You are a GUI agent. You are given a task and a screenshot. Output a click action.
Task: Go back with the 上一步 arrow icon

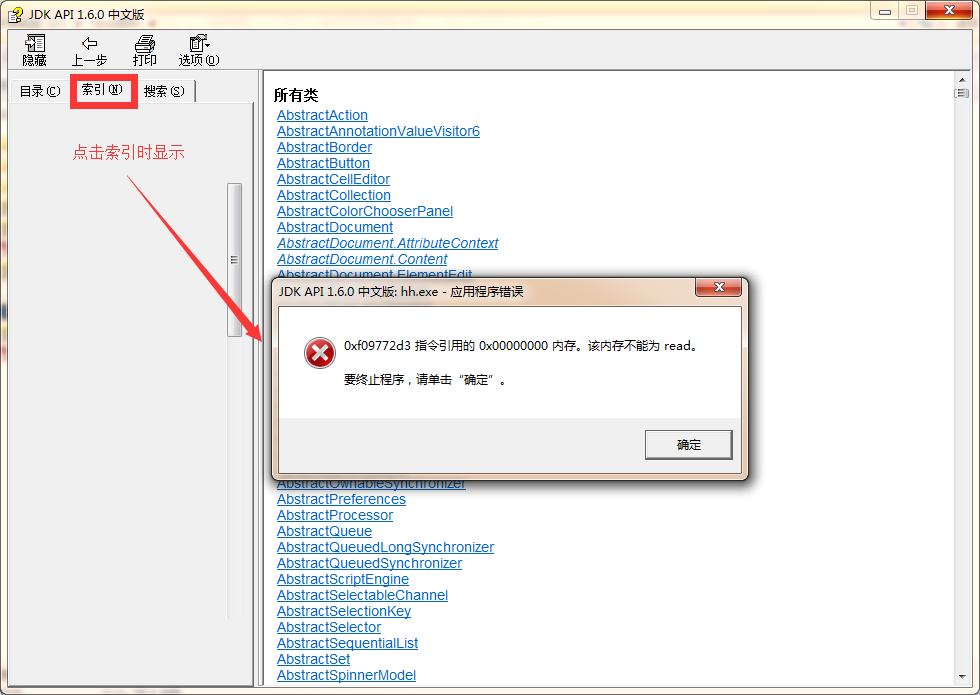click(89, 43)
